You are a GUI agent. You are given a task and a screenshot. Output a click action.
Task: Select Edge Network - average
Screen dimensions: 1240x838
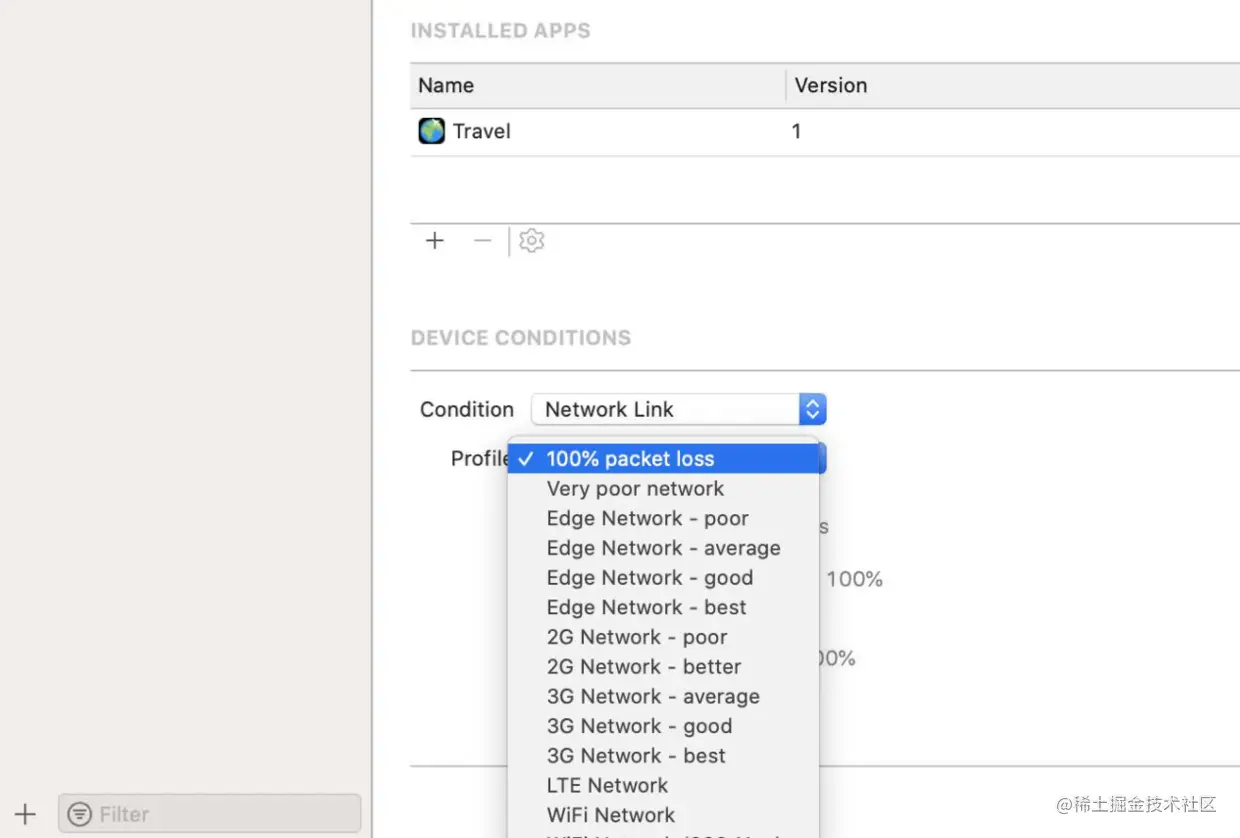(x=663, y=548)
